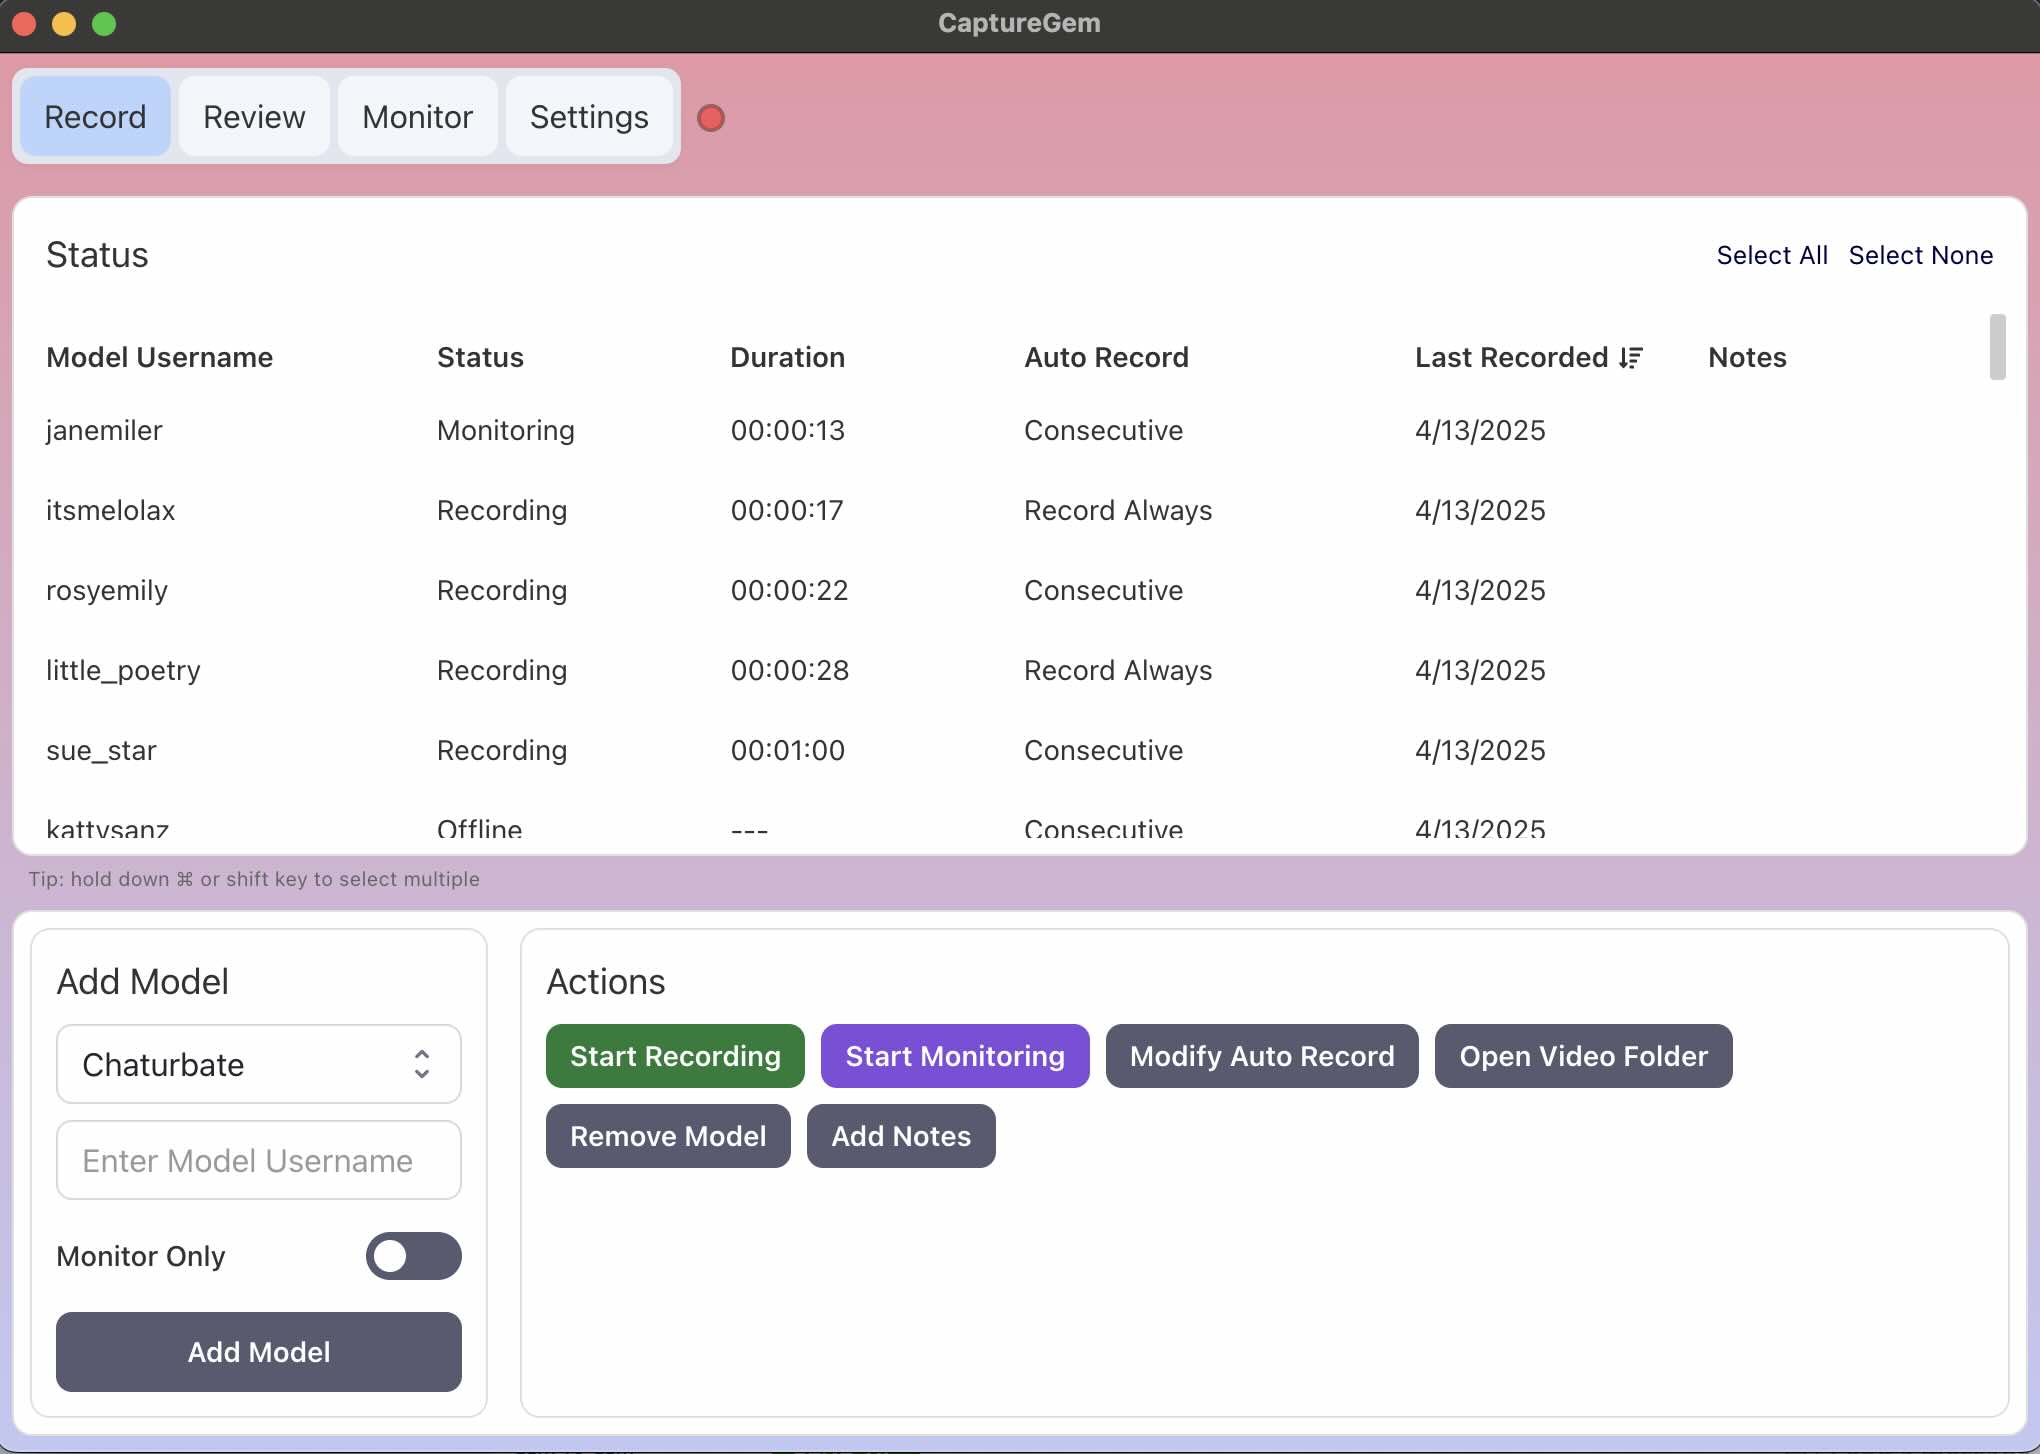Enable the Monitor Only toggle
This screenshot has width=2040, height=1454.
pos(413,1256)
